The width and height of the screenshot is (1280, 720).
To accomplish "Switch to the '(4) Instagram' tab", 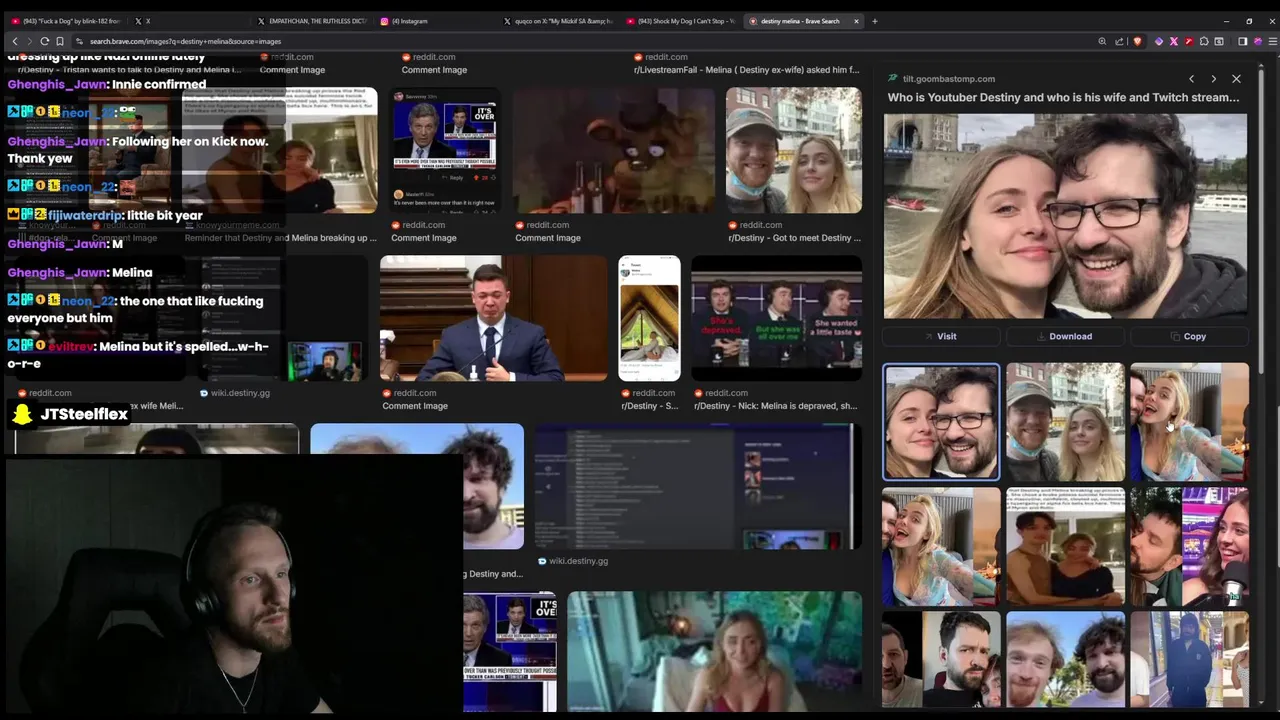I will (434, 21).
